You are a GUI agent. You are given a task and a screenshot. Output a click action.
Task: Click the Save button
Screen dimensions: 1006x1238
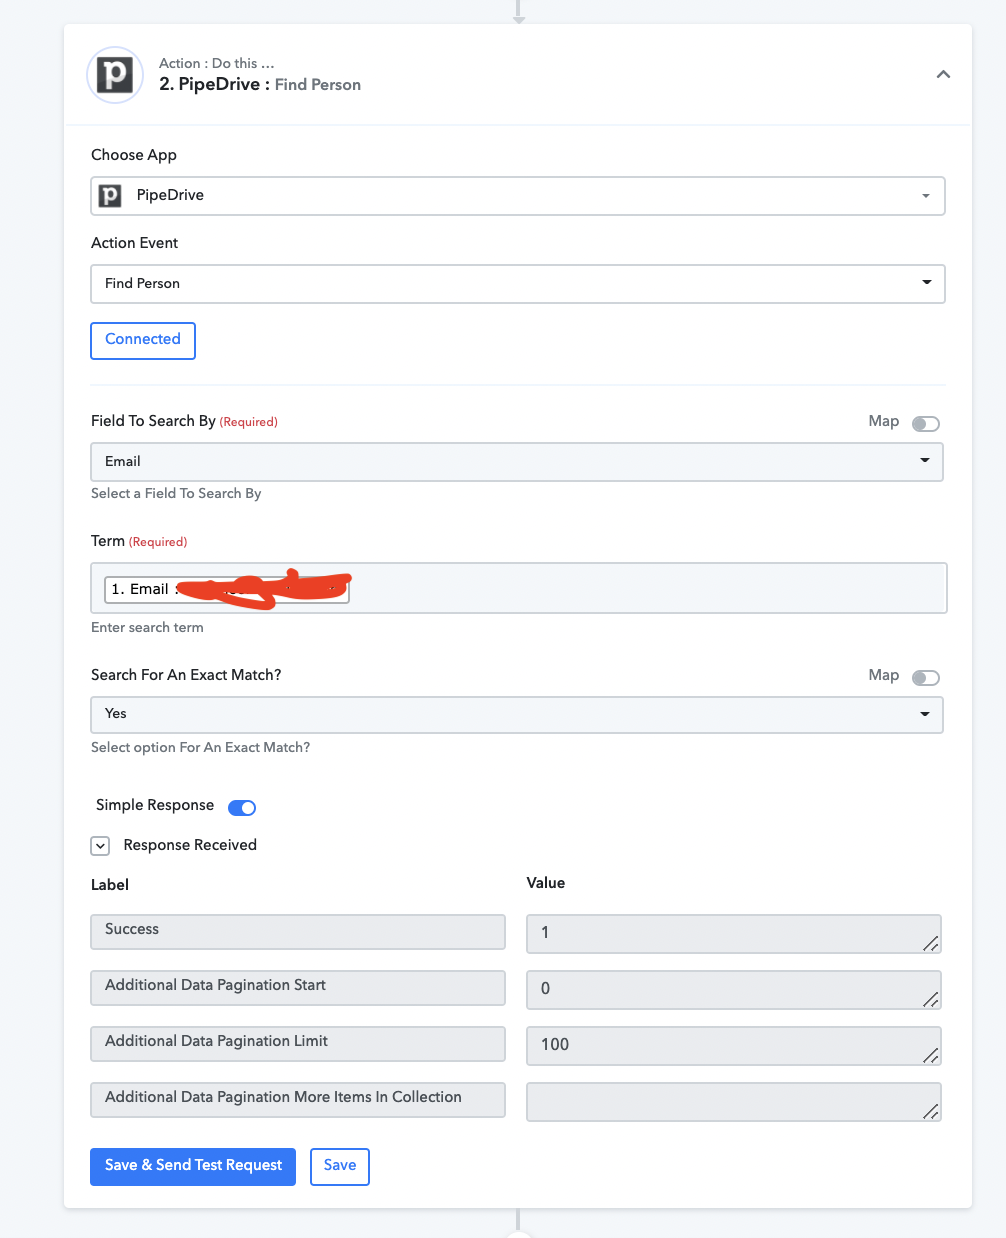(340, 1166)
